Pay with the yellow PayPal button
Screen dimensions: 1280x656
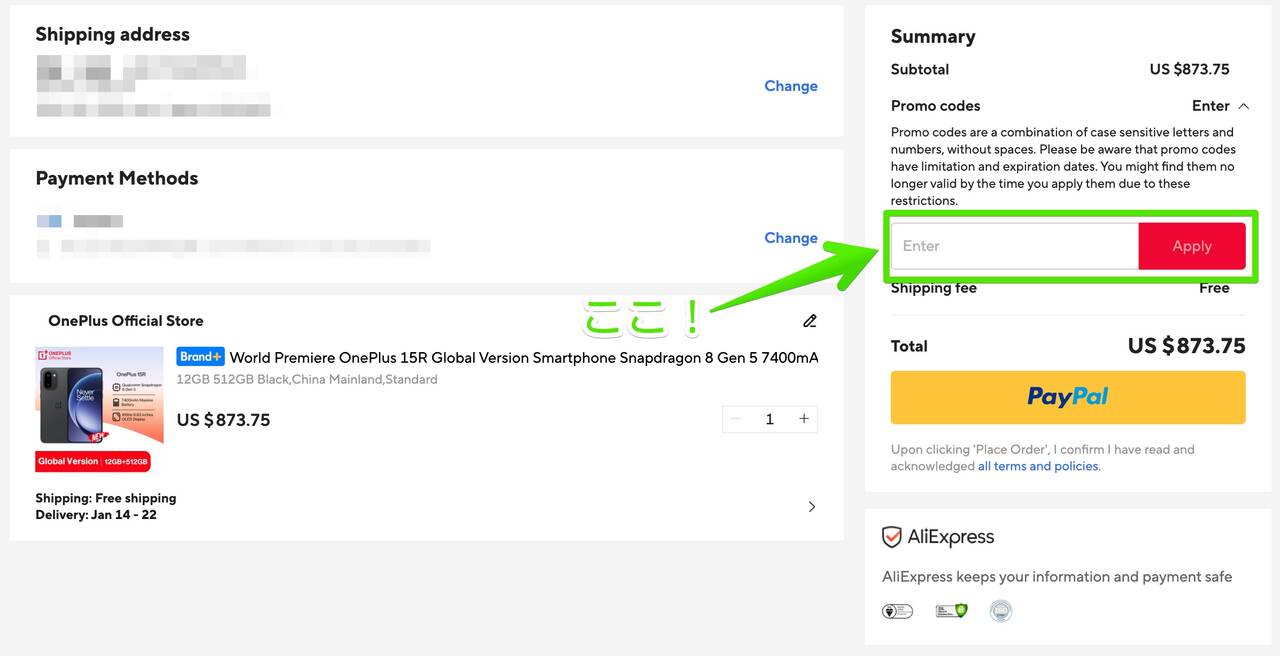[x=1067, y=397]
